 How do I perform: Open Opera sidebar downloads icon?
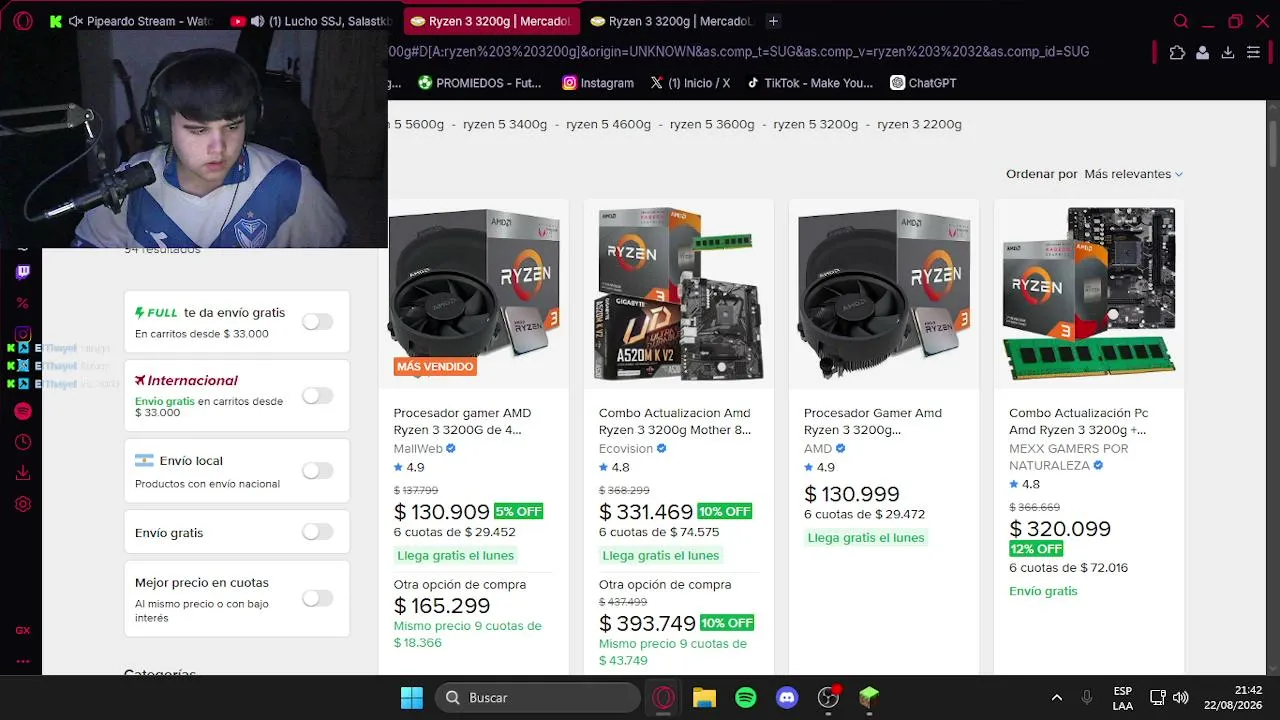pyautogui.click(x=23, y=473)
